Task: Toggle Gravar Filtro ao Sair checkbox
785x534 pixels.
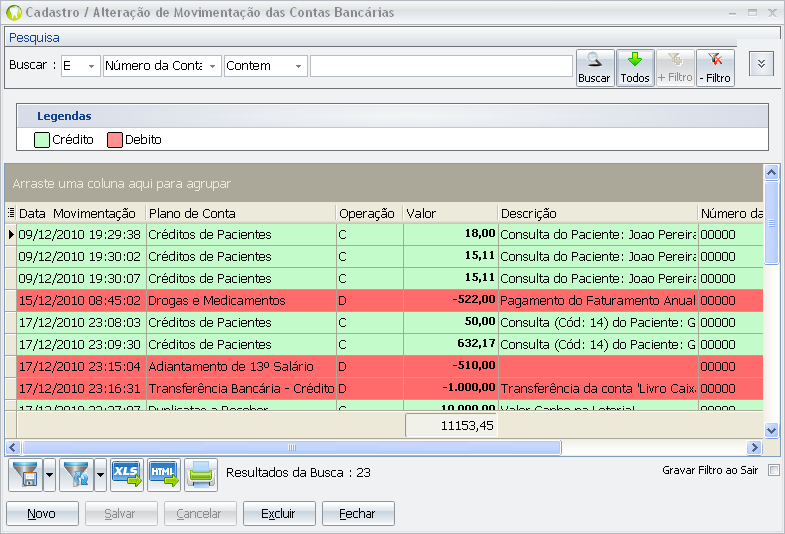Action: pos(774,470)
